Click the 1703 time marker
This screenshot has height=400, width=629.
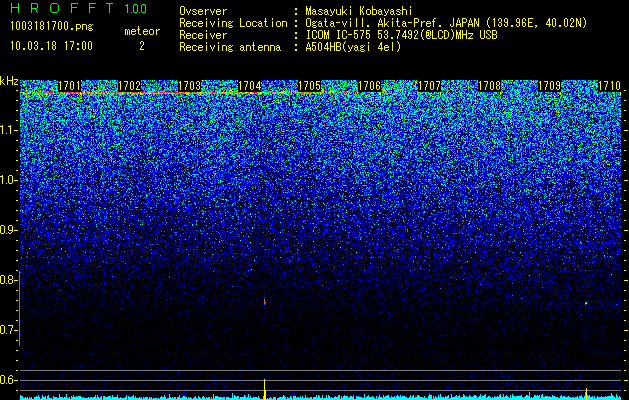[x=189, y=86]
